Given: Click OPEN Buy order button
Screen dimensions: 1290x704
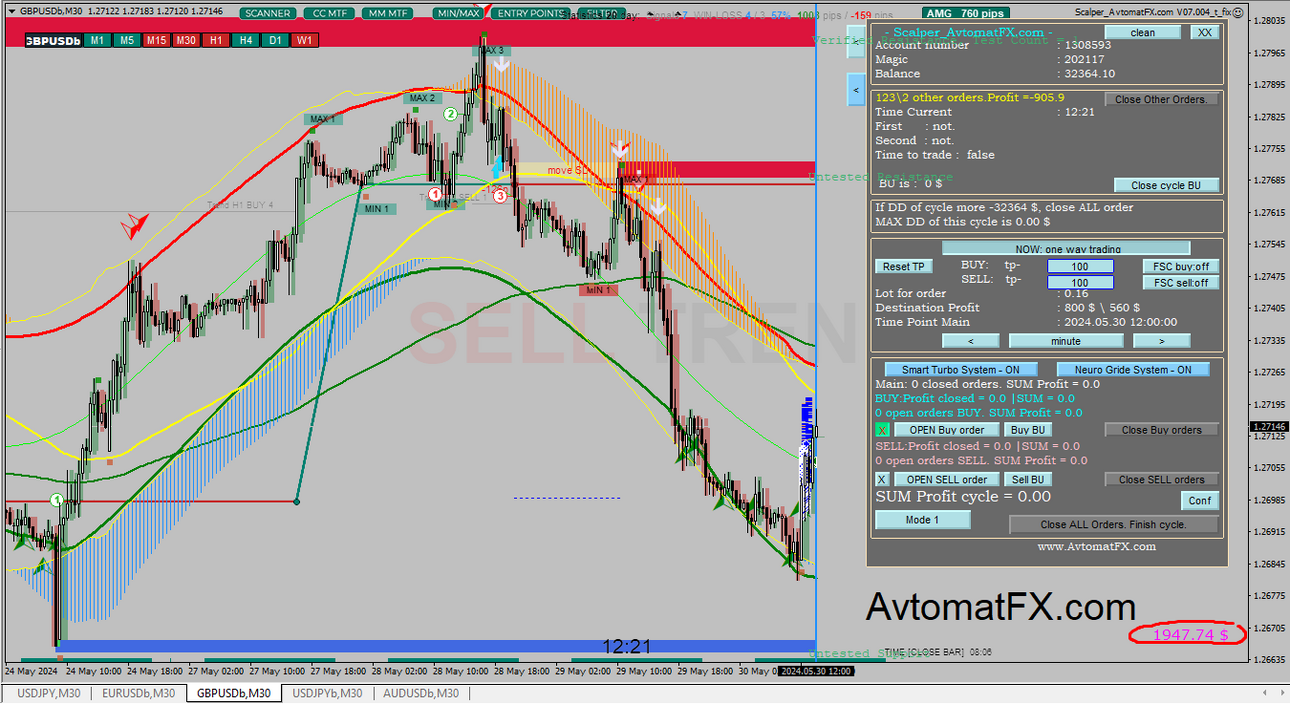Looking at the screenshot, I should click(946, 430).
